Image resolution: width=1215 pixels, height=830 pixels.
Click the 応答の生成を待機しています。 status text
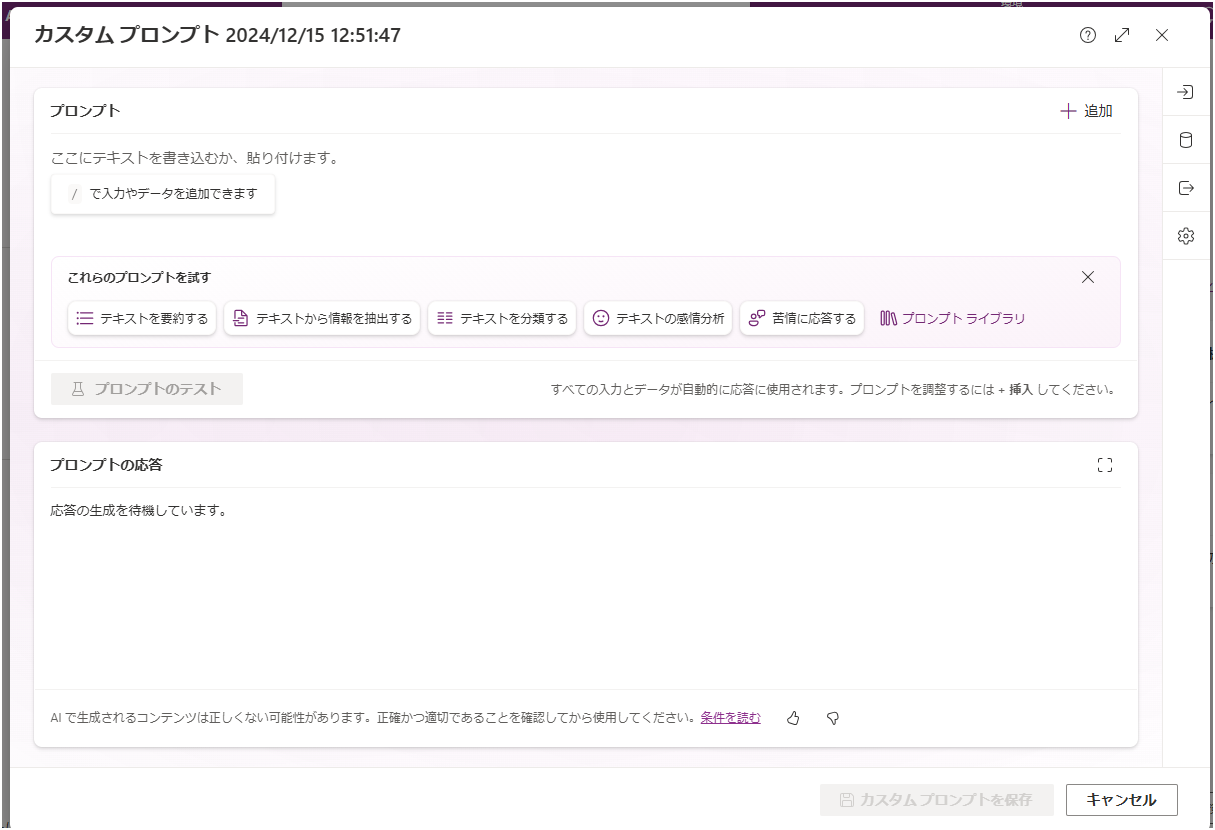(x=139, y=511)
